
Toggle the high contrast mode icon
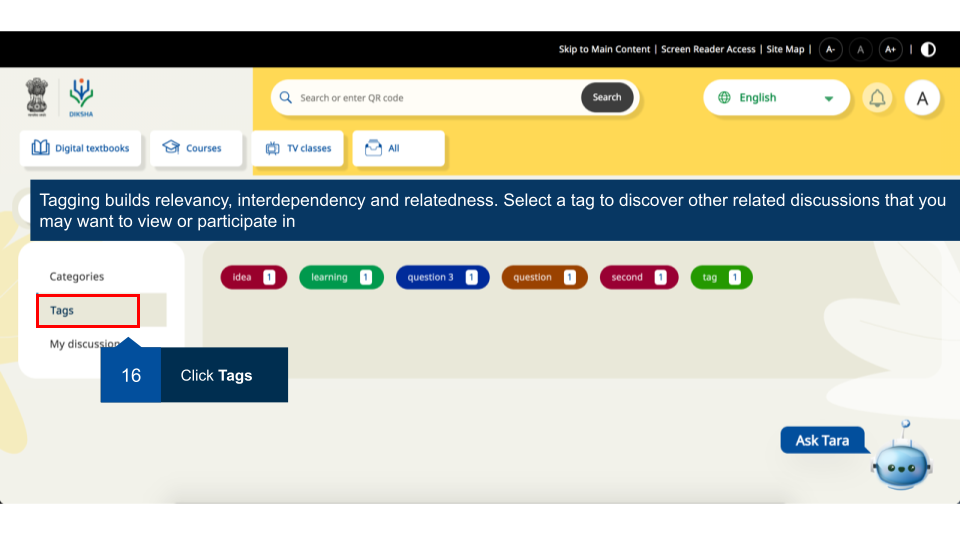(x=928, y=49)
